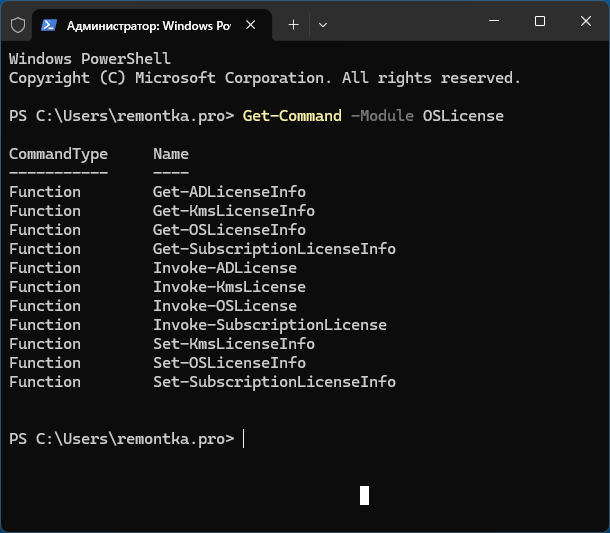Click the administrator shield icon
The height and width of the screenshot is (533, 610).
tap(18, 25)
